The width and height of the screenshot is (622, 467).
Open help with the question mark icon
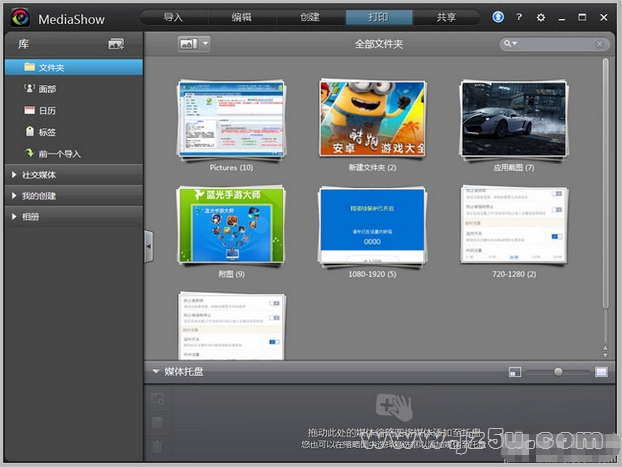click(519, 17)
